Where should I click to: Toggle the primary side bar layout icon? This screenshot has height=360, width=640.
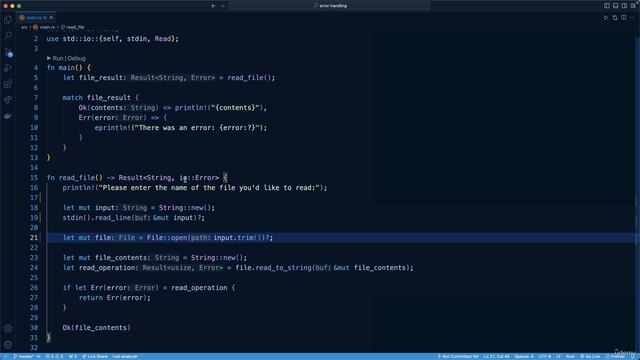click(607, 6)
